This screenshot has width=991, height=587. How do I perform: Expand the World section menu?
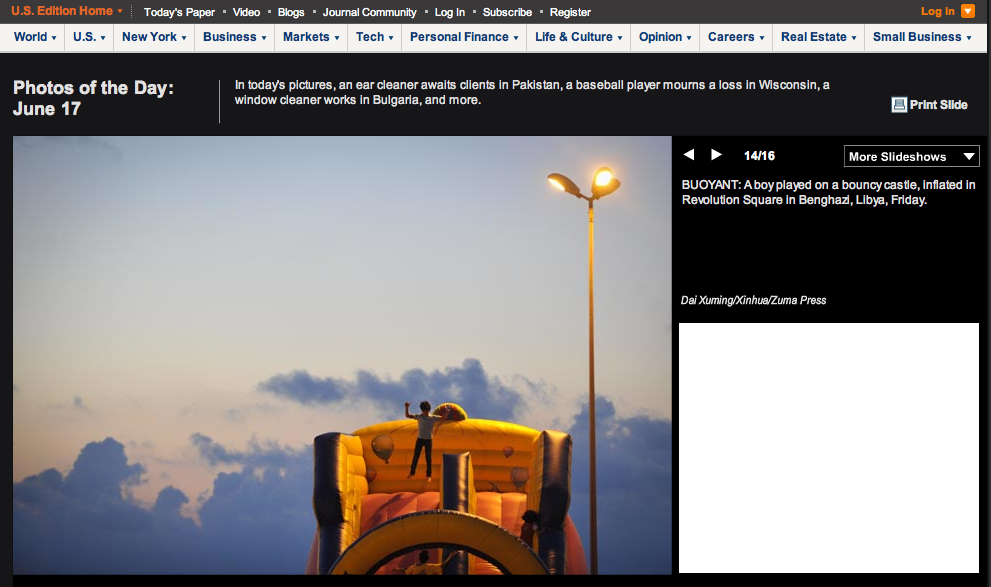[x=35, y=37]
